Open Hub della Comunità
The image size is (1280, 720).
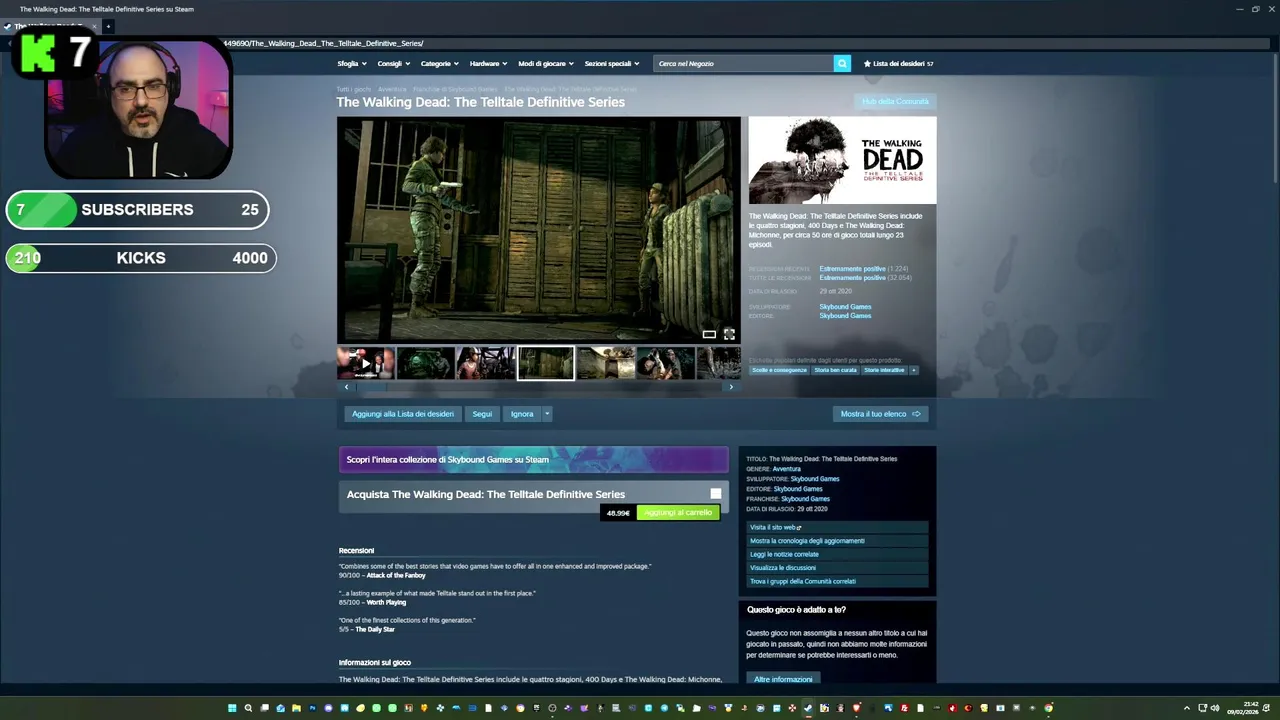895,101
